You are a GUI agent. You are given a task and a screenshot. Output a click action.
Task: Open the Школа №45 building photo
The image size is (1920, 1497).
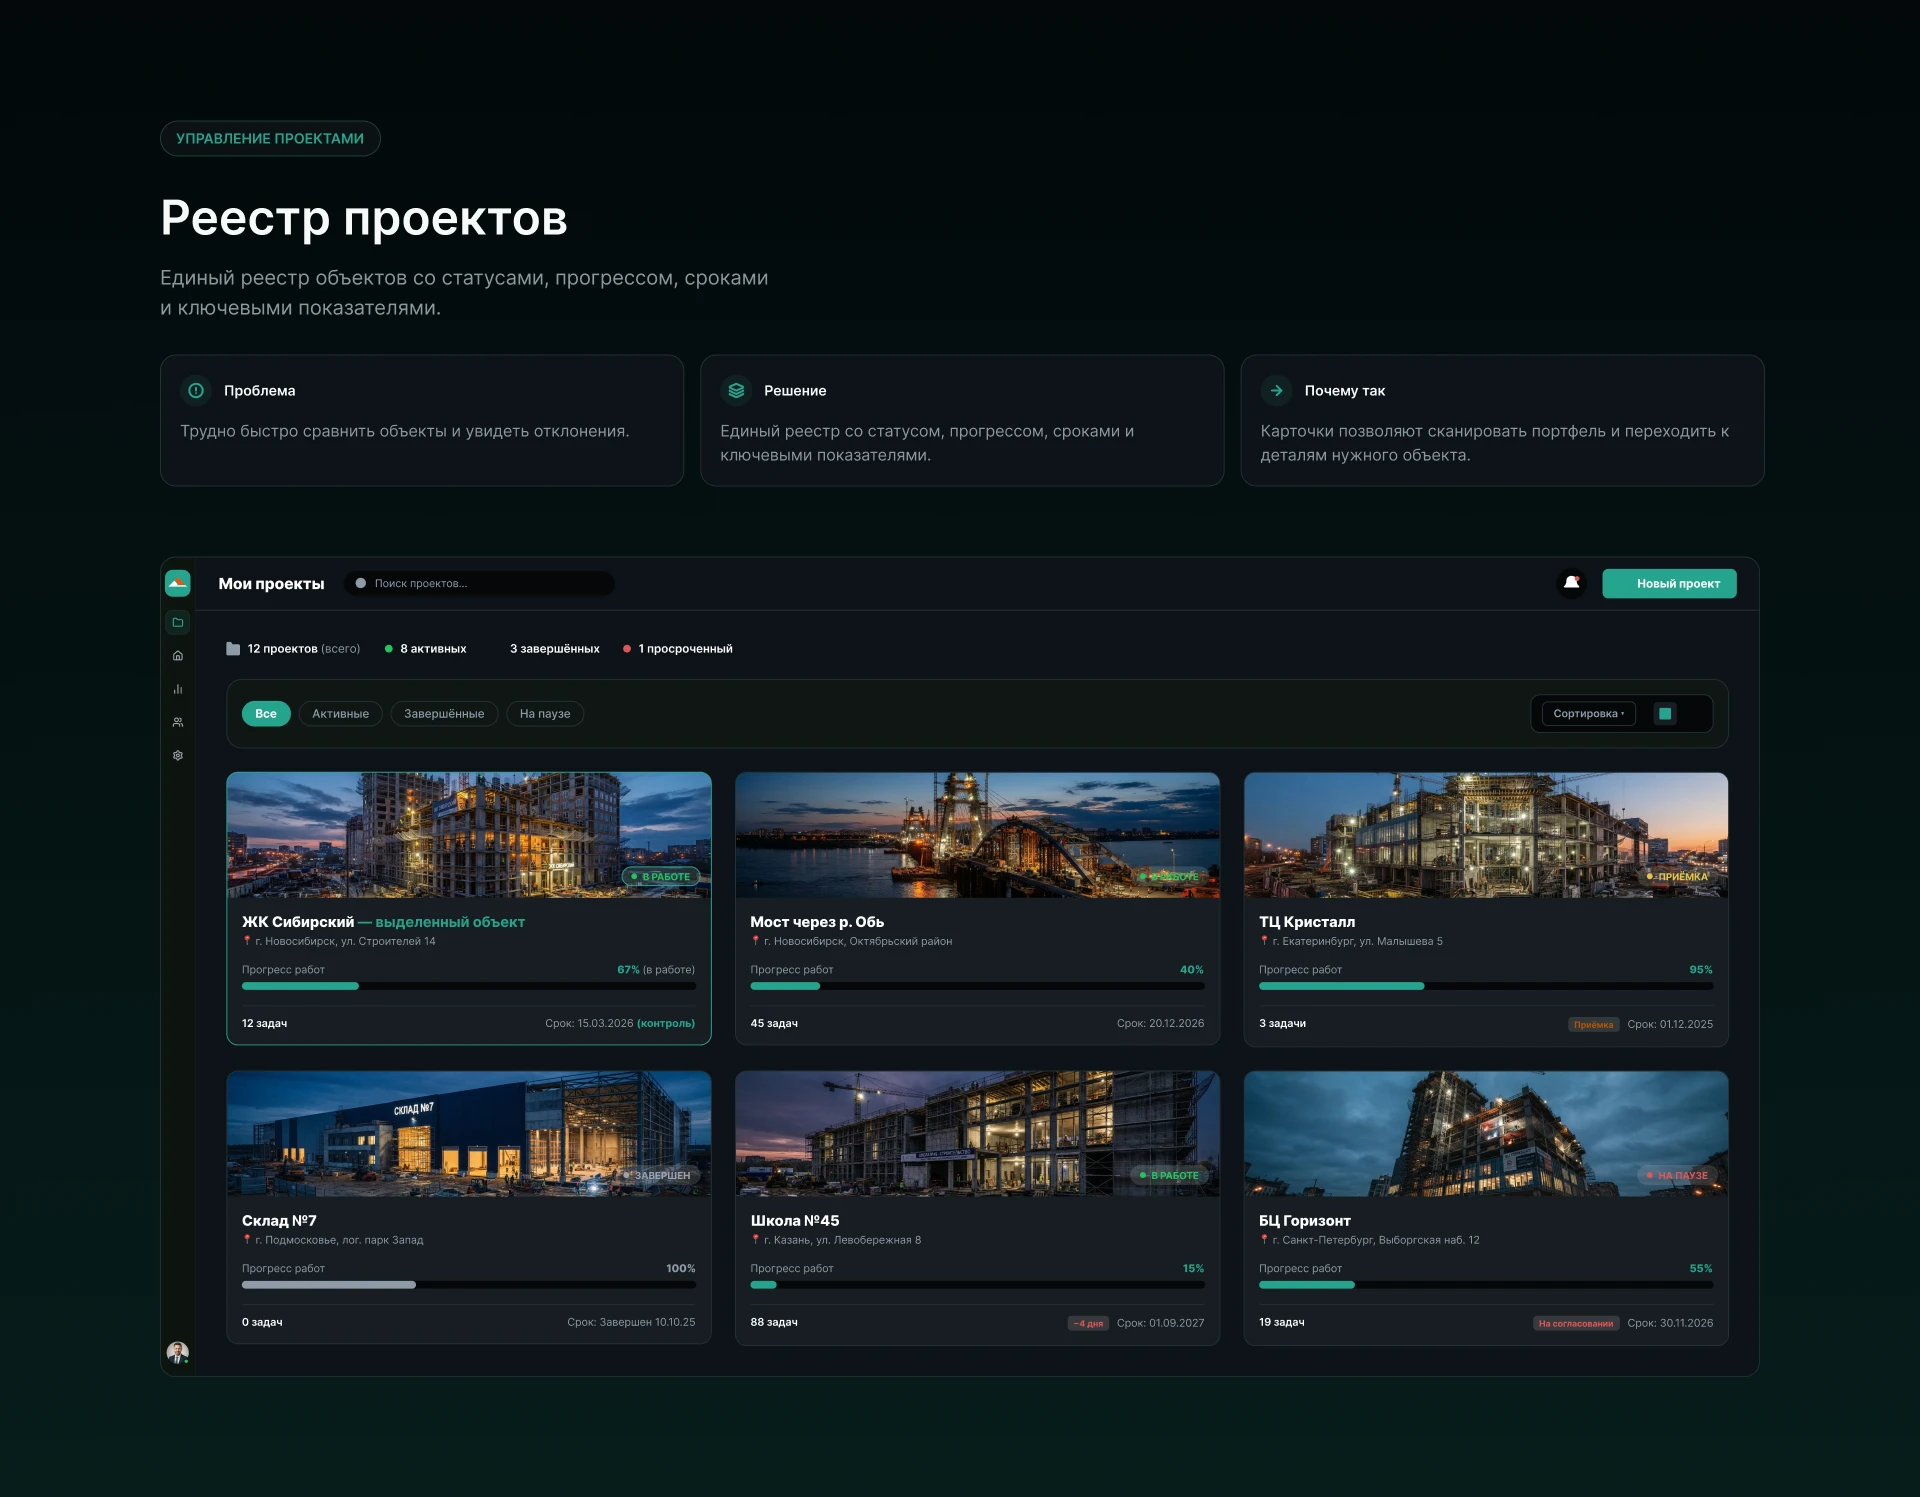(x=977, y=1134)
